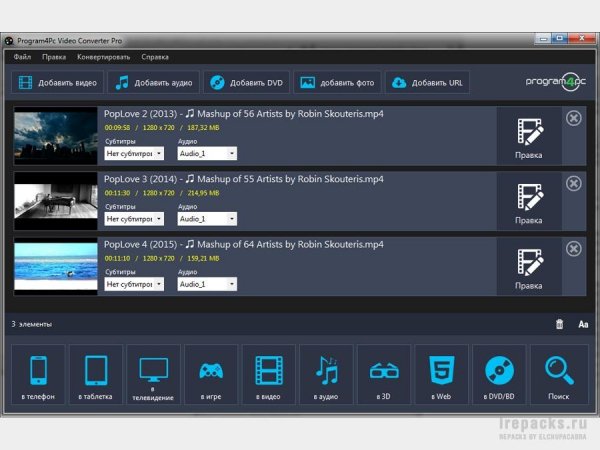This screenshot has height=450, width=600.
Task: Click the app icon in title bar
Action: [9, 41]
